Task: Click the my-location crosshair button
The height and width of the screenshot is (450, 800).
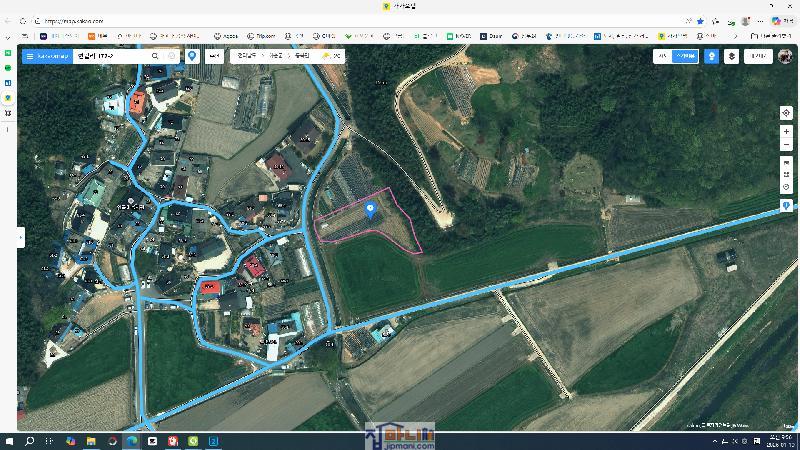Action: point(787,113)
